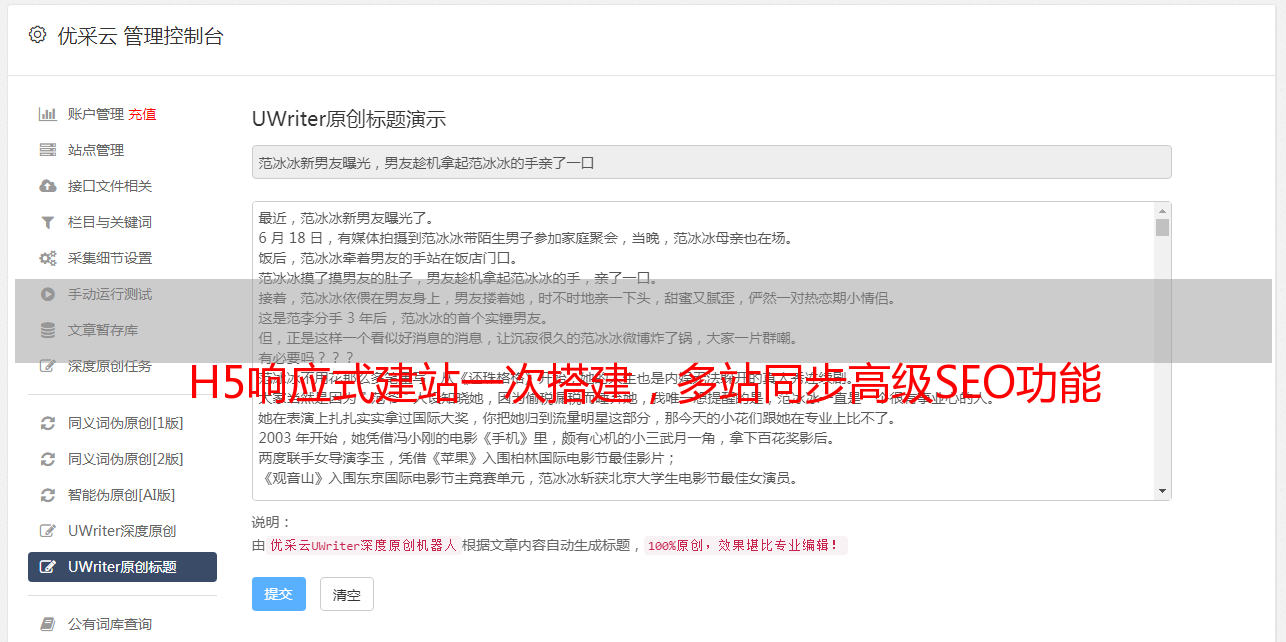Click the 文章暂存库 database icon
The width and height of the screenshot is (1286, 642).
point(47,330)
